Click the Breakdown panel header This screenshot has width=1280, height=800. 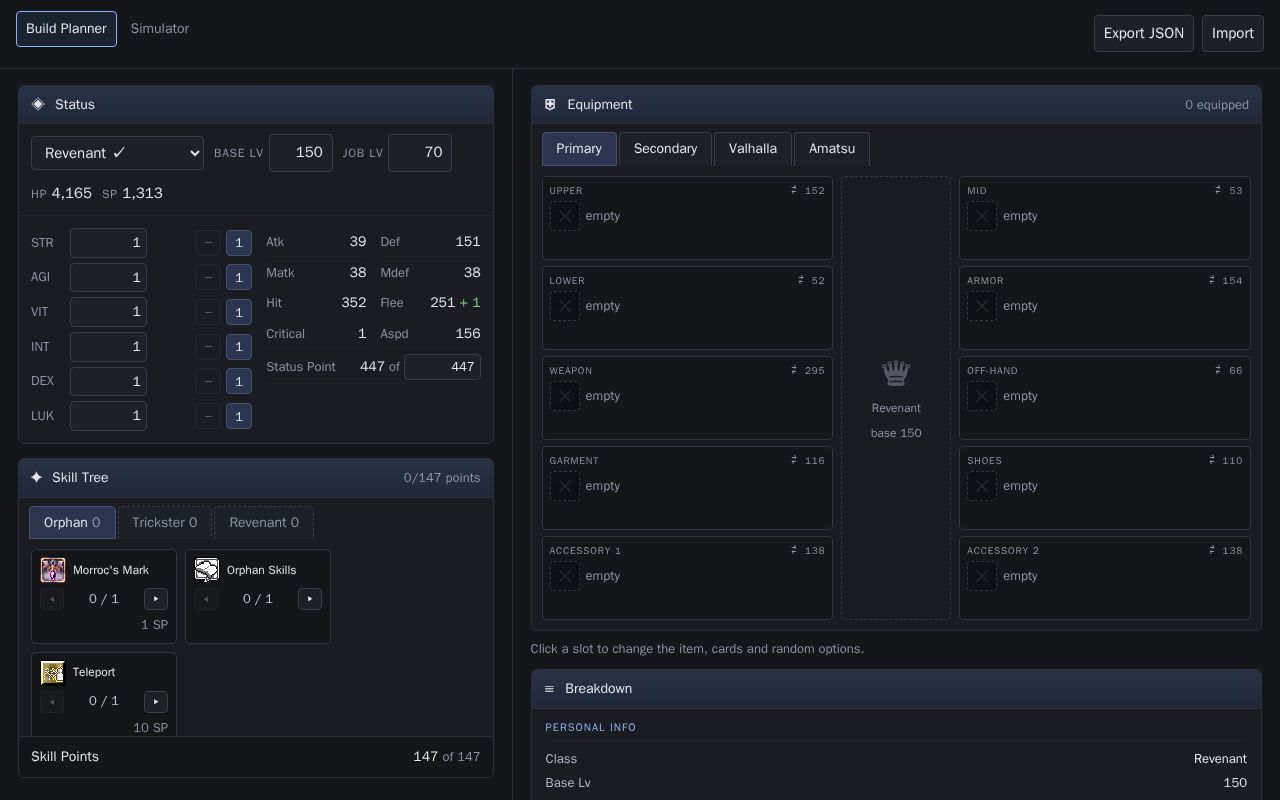click(x=896, y=689)
